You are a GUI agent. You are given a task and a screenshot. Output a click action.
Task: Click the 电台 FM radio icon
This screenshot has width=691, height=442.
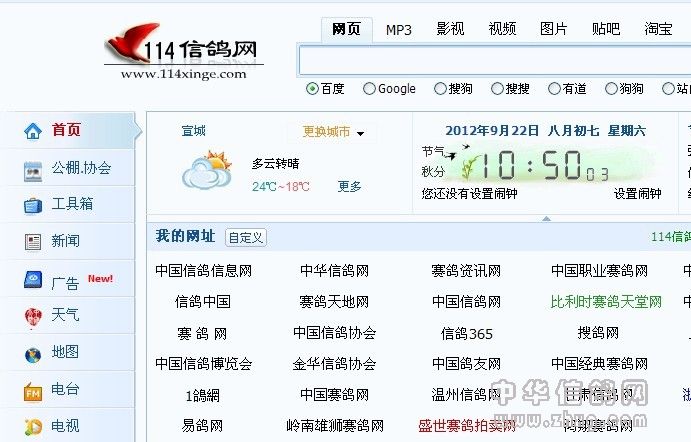(x=33, y=392)
